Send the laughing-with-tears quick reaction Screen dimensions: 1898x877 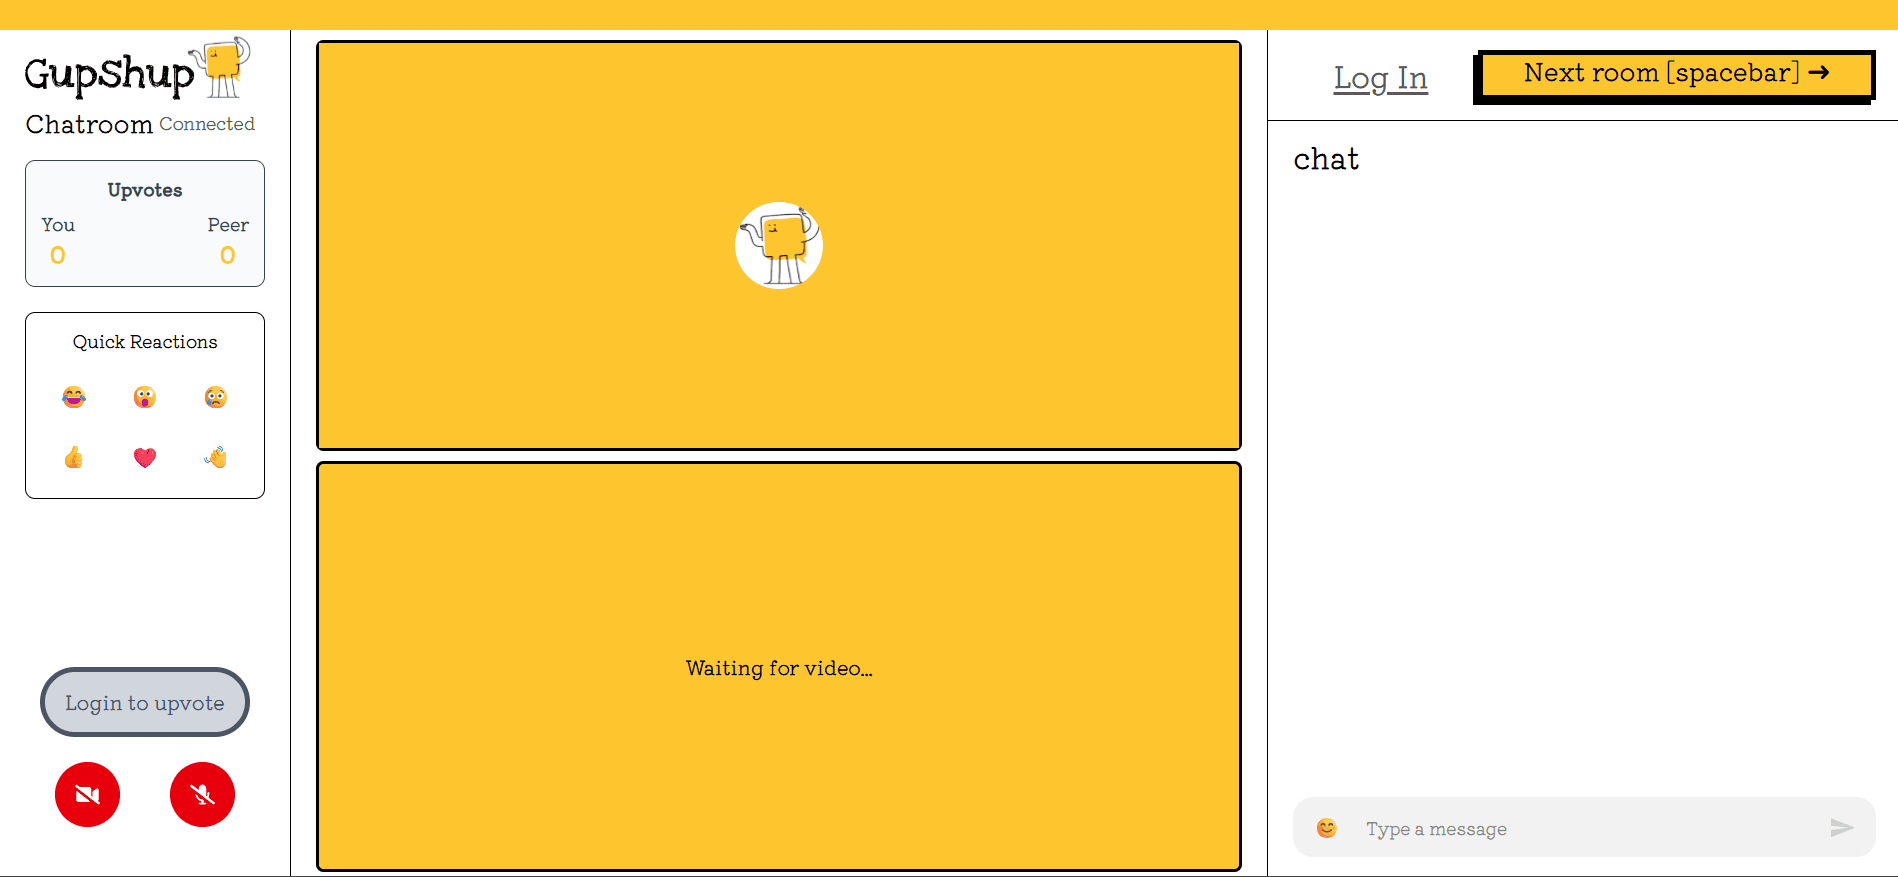(74, 397)
